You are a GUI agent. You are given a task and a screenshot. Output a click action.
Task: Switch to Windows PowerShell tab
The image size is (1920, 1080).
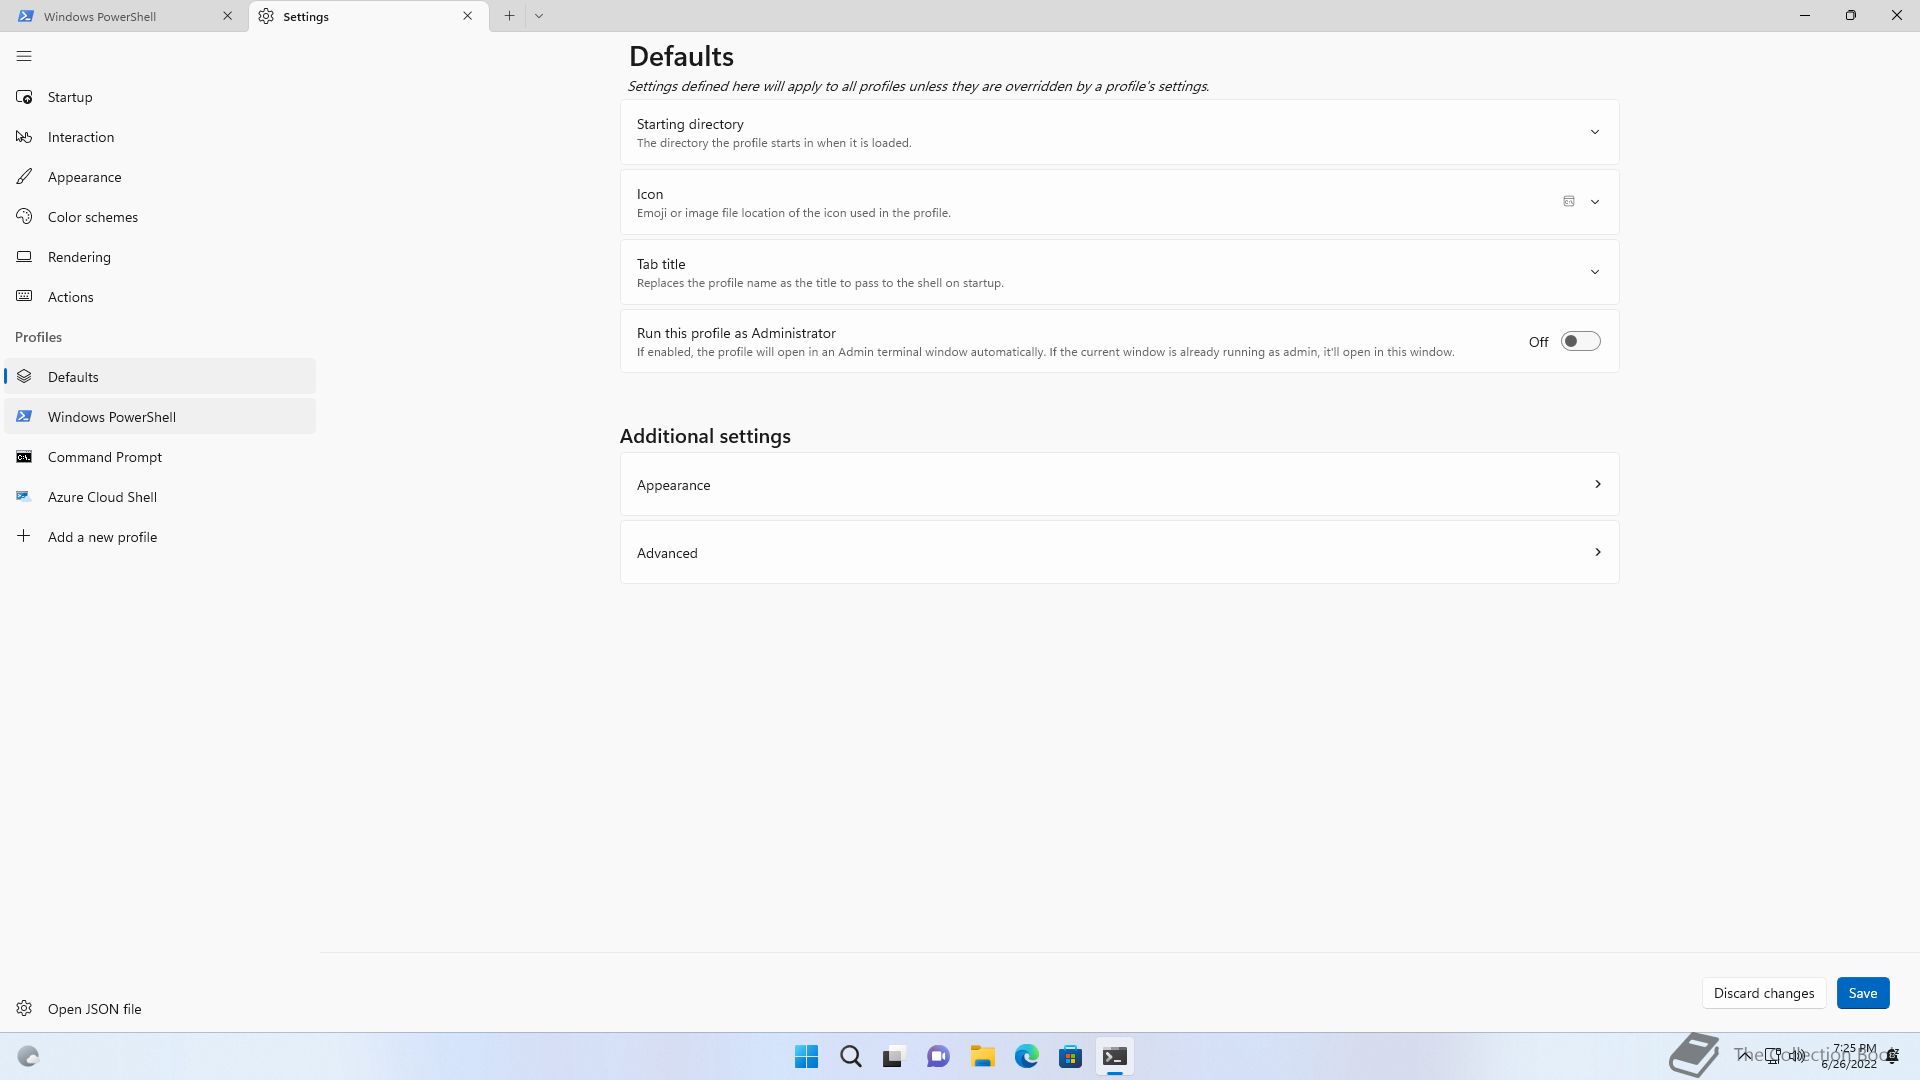point(125,16)
